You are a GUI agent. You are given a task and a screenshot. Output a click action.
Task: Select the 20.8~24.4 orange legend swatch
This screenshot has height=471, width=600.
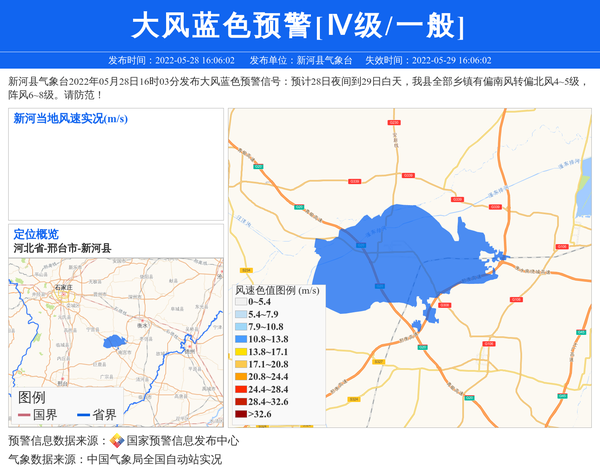(240, 377)
